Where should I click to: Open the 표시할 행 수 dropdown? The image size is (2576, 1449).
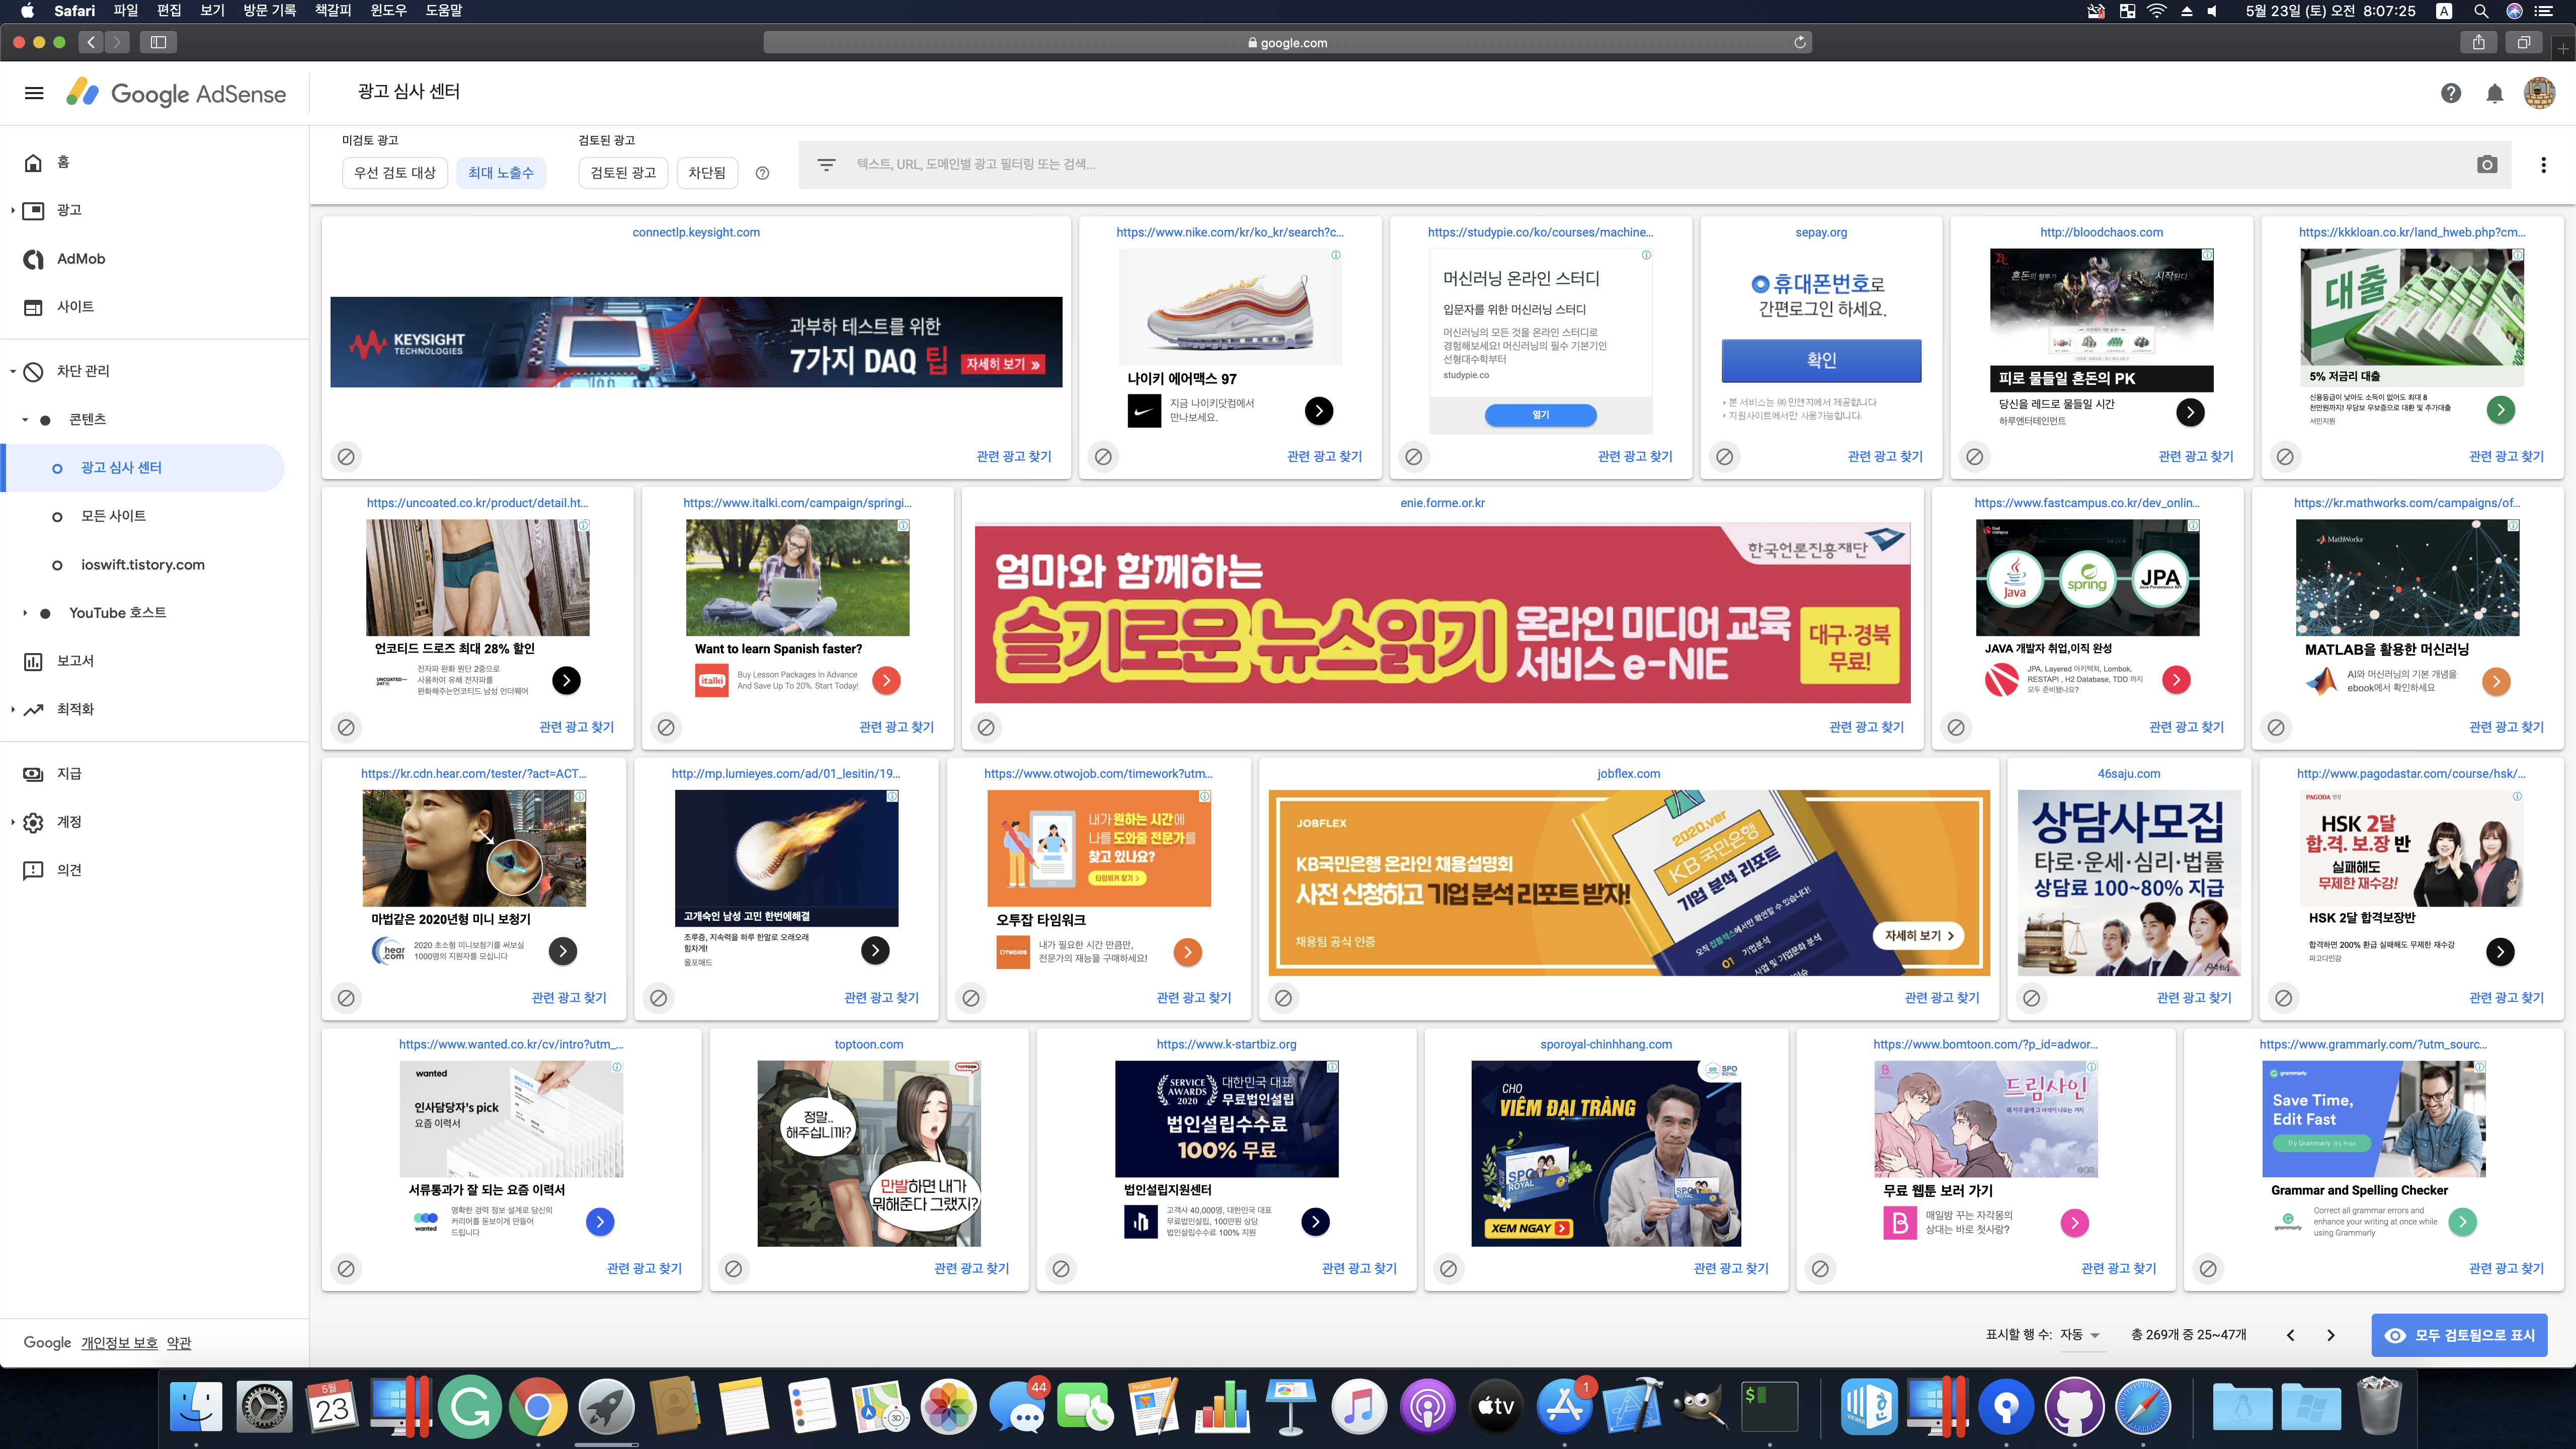point(2080,1335)
